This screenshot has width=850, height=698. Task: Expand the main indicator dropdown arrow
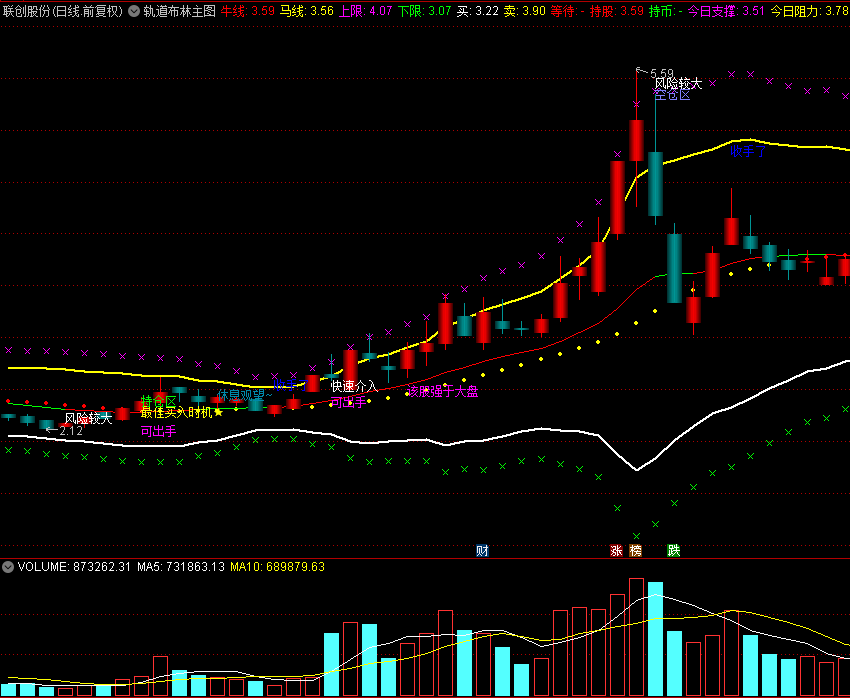coord(133,11)
